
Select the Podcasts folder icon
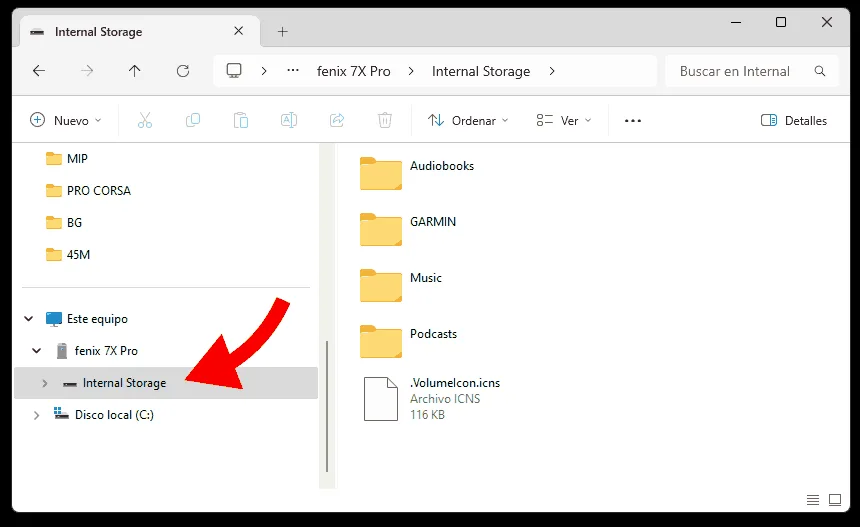tap(381, 341)
